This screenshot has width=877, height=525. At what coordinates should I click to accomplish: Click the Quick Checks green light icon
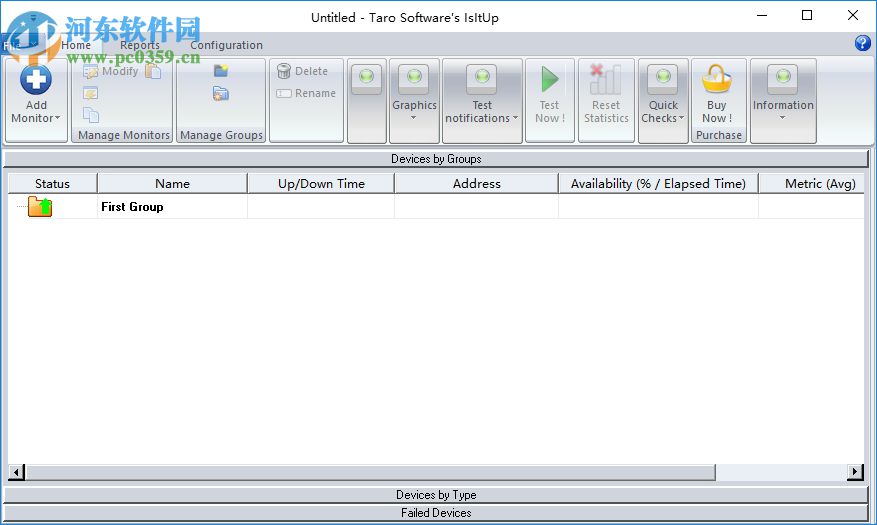tap(663, 78)
